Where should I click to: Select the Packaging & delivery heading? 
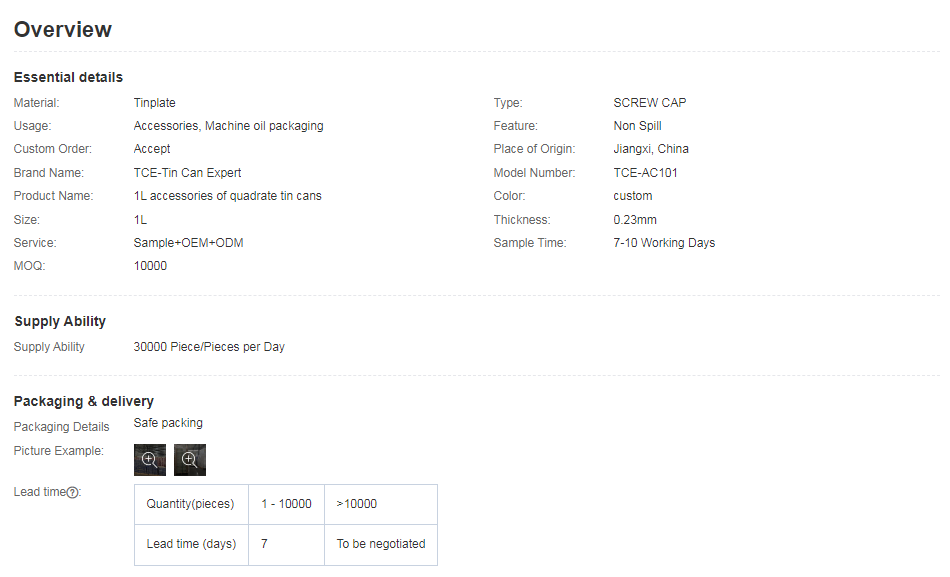point(84,401)
